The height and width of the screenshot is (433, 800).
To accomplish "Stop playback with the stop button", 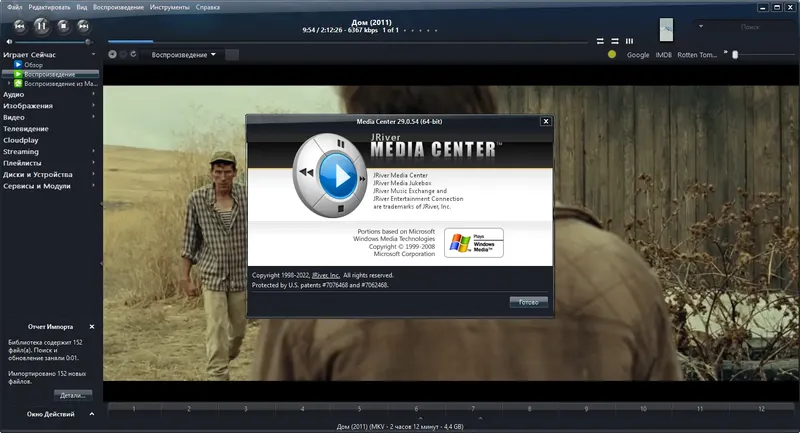I will click(x=63, y=26).
